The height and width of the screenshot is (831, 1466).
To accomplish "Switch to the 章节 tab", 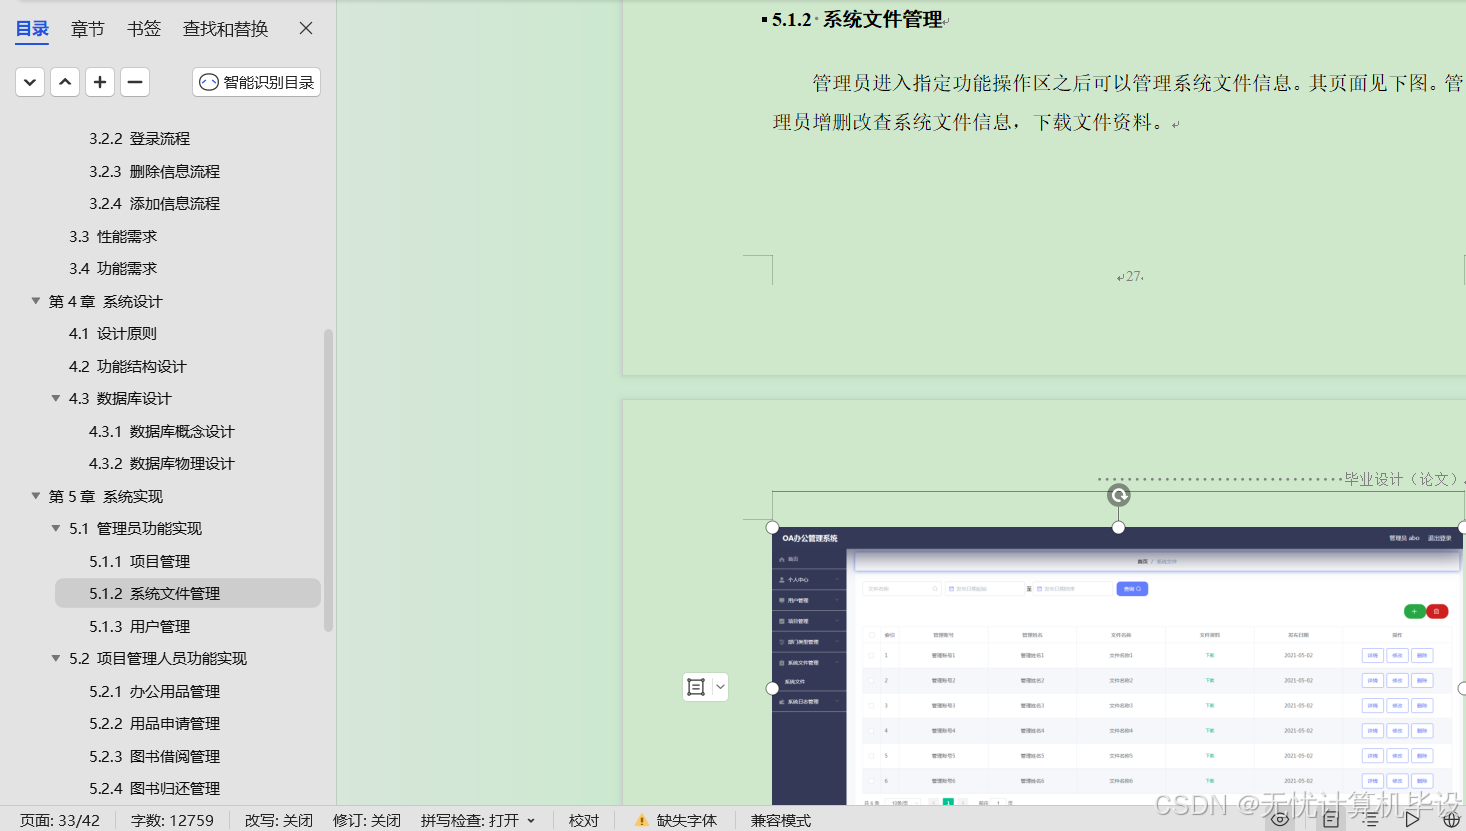I will (x=87, y=28).
